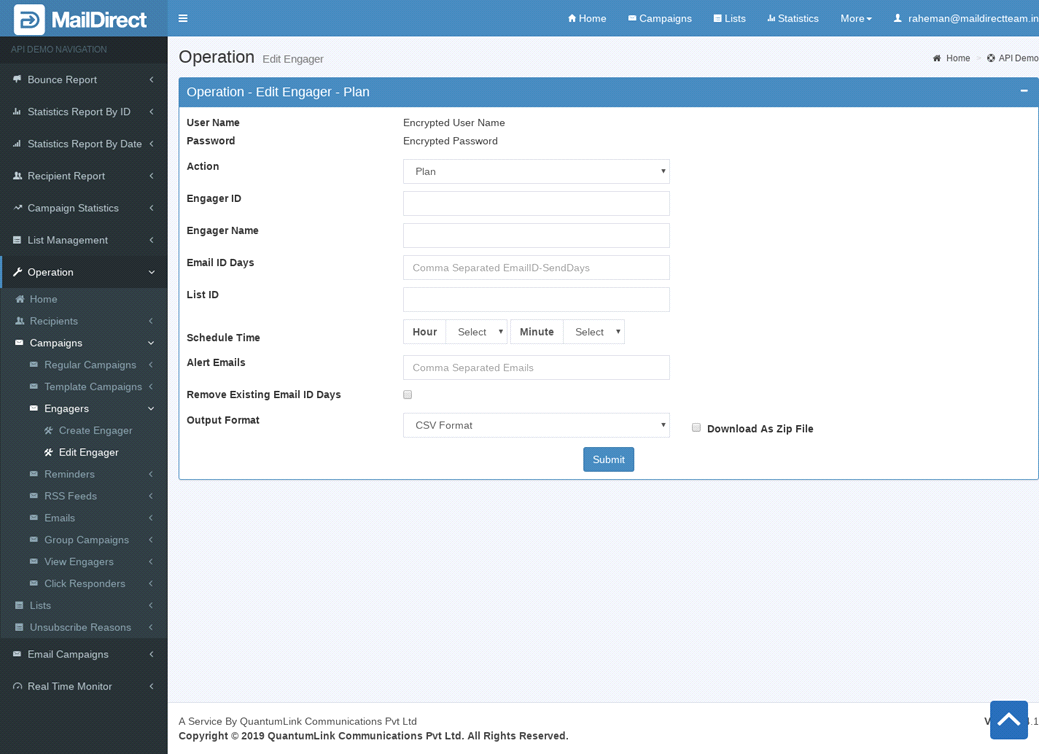Click the Home icon in breadcrumb
This screenshot has height=754, width=1039.
pyautogui.click(x=937, y=58)
